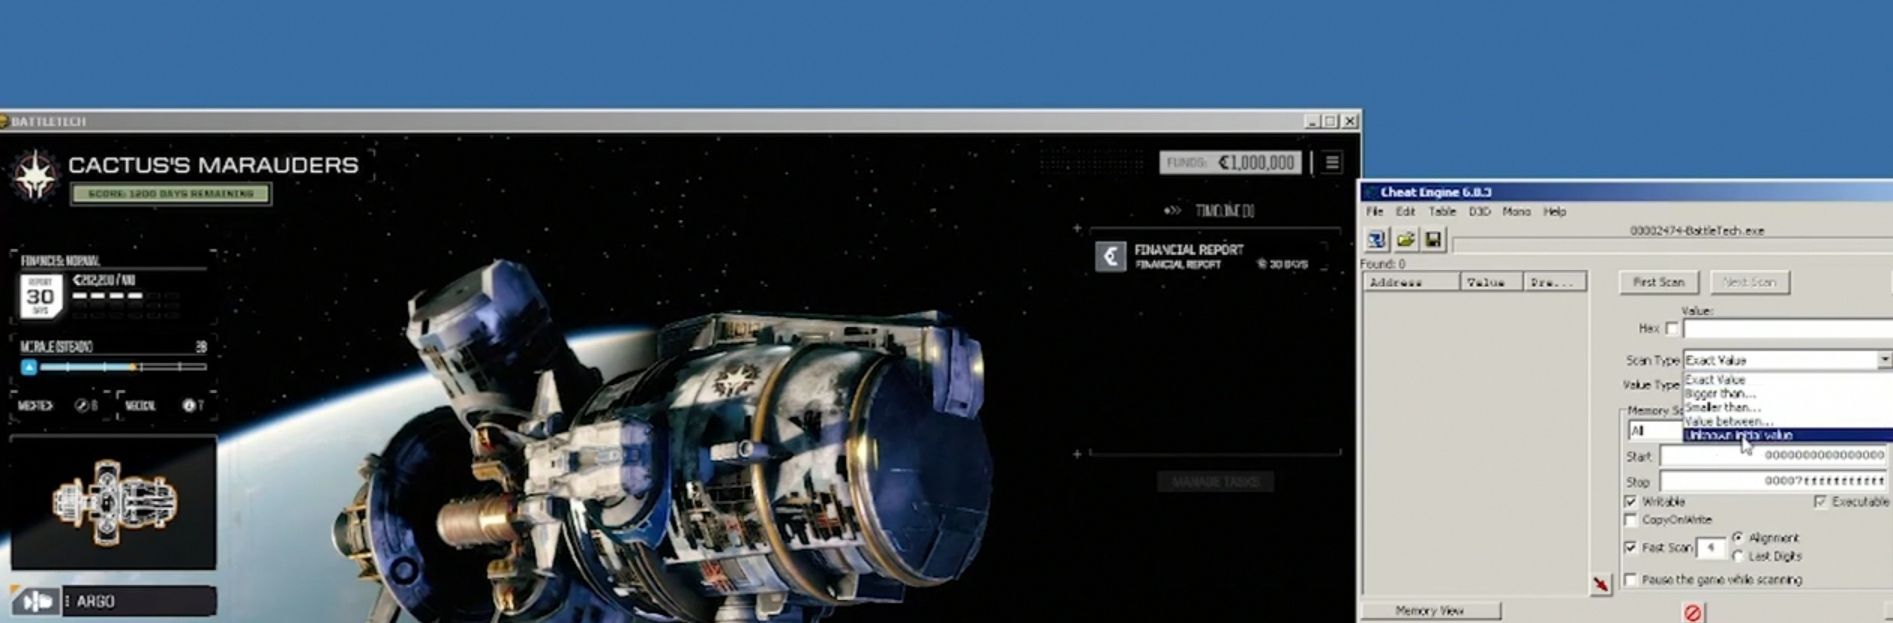Screen dimensions: 1893x623
Task: Click the Fast Scan alignment number field
Action: 1711,547
